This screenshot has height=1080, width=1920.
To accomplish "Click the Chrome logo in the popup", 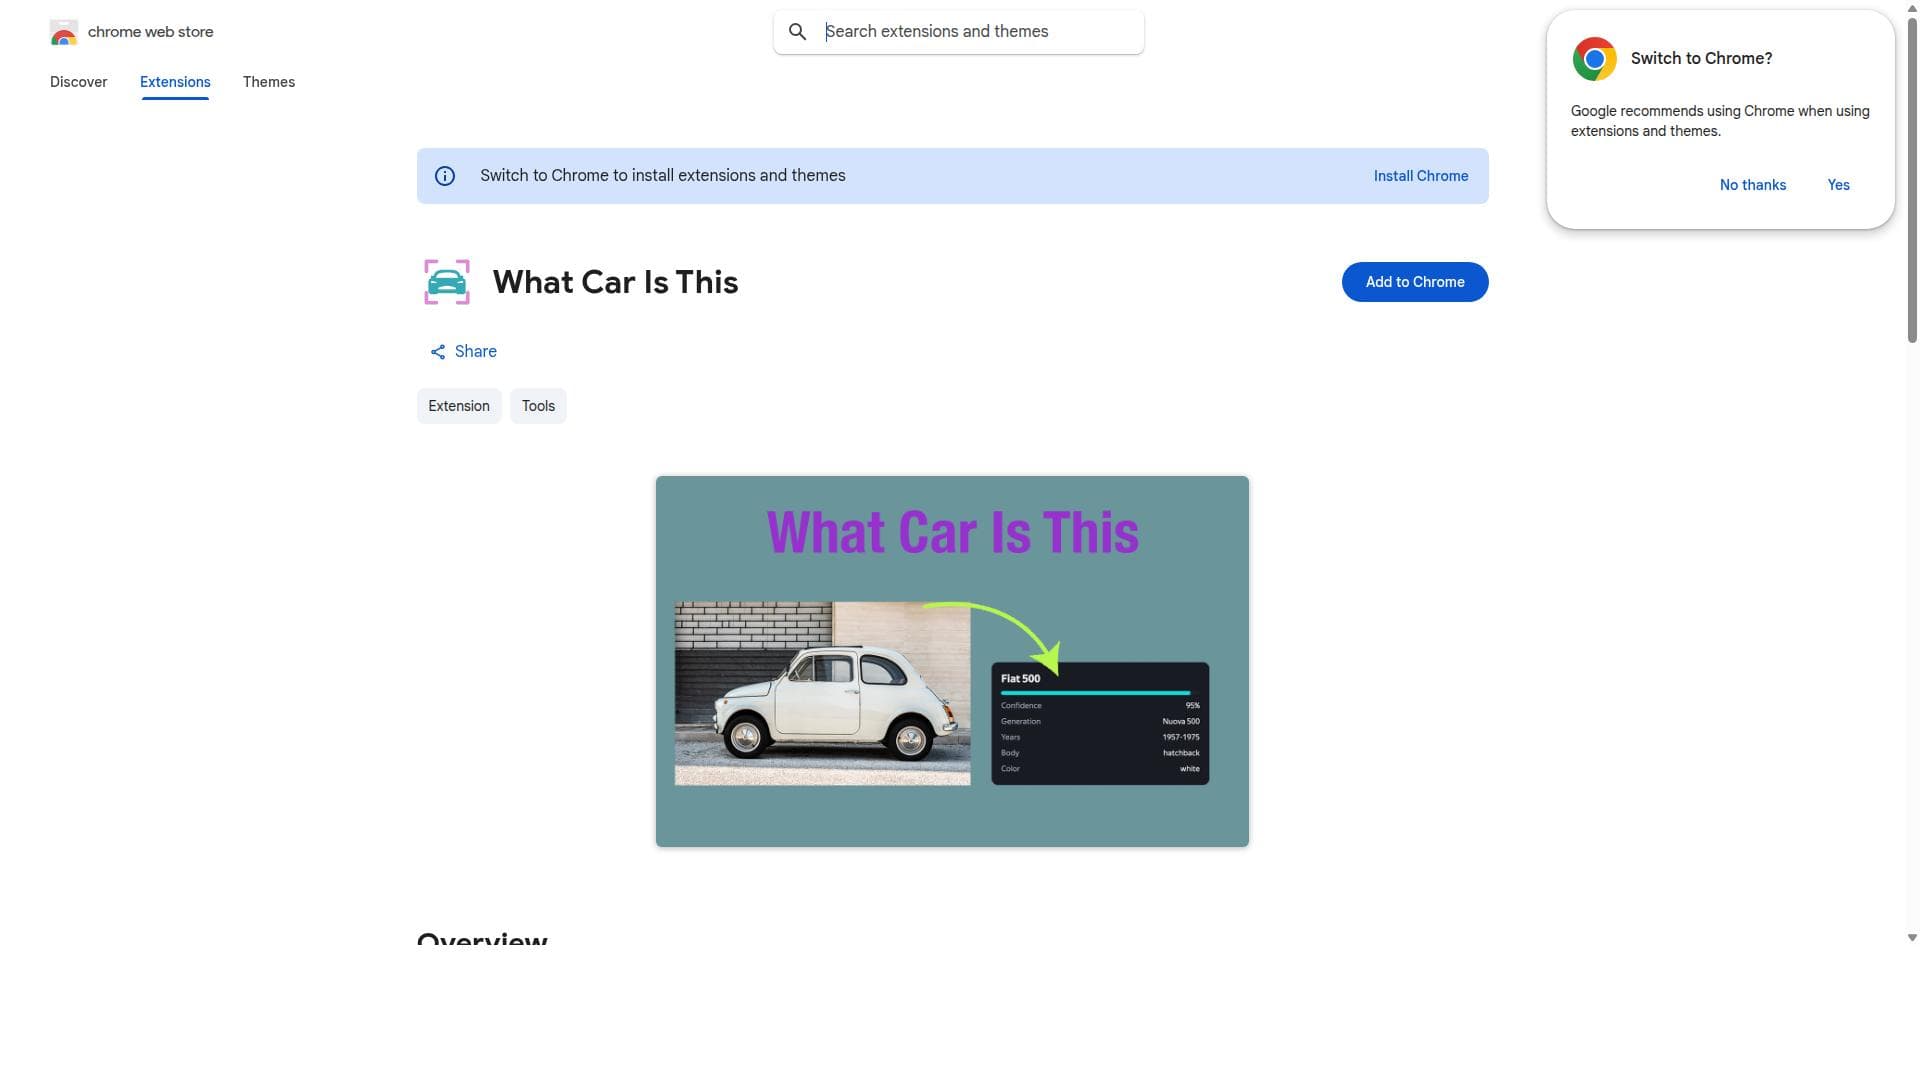I will [1595, 59].
